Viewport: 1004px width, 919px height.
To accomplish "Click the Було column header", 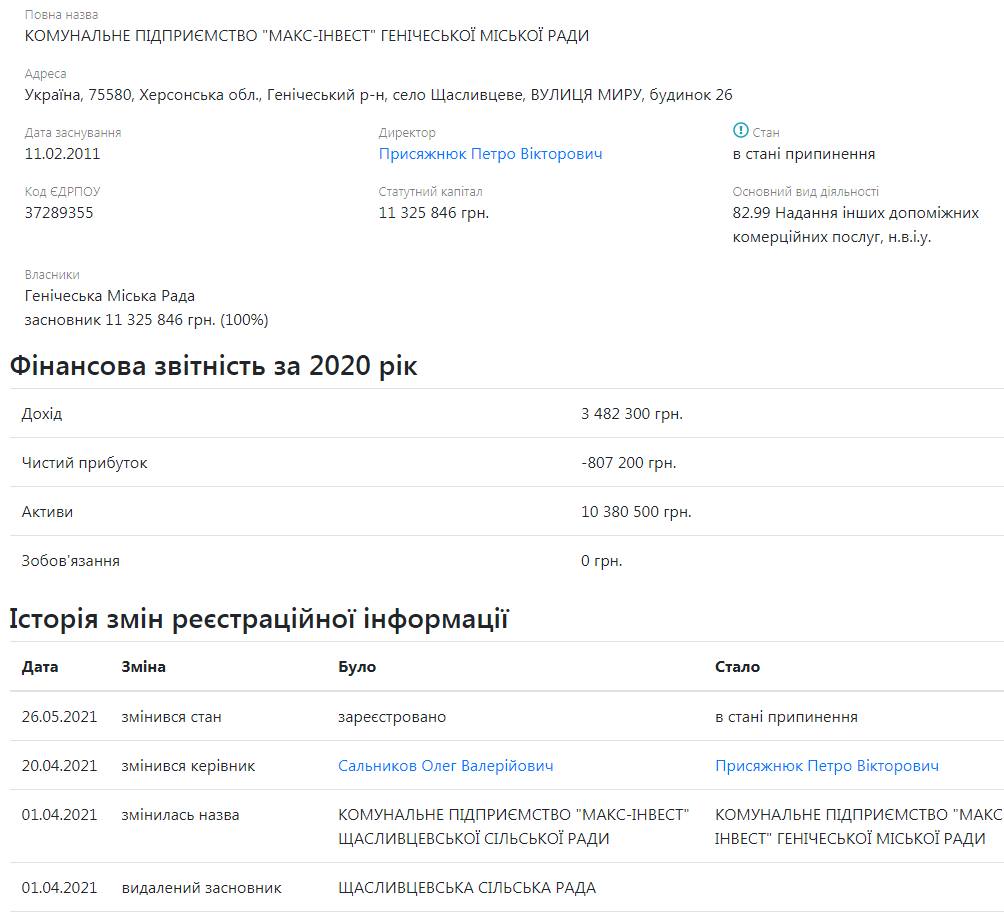I will click(x=357, y=667).
